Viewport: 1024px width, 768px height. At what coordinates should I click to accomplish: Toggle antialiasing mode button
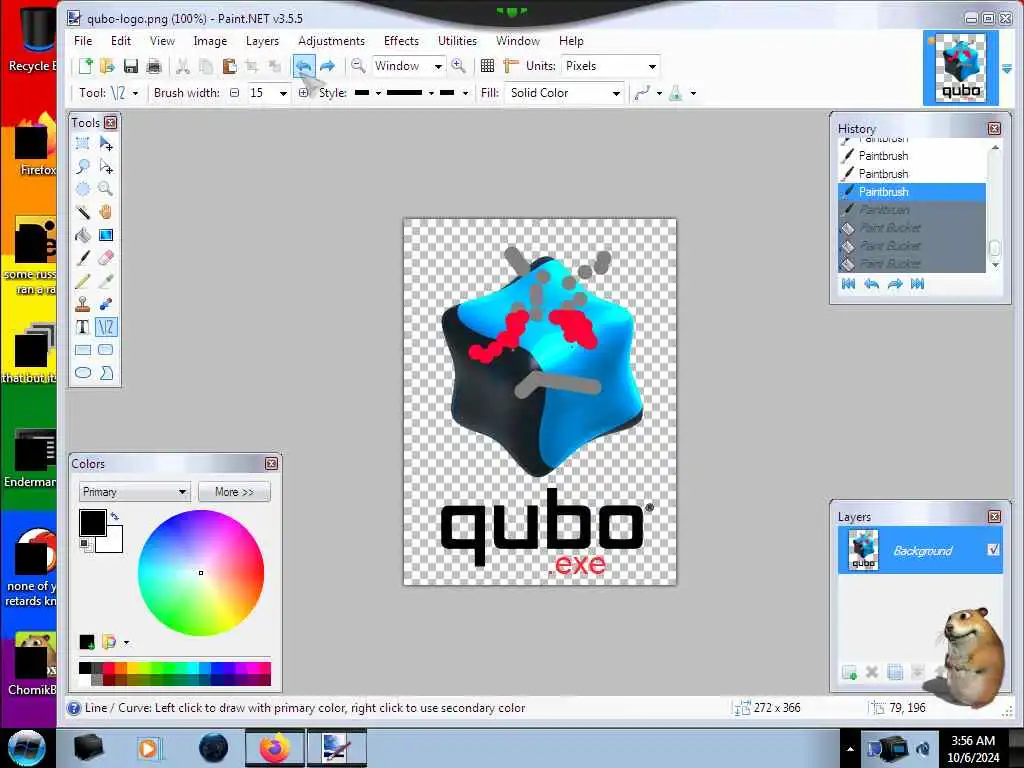point(647,93)
